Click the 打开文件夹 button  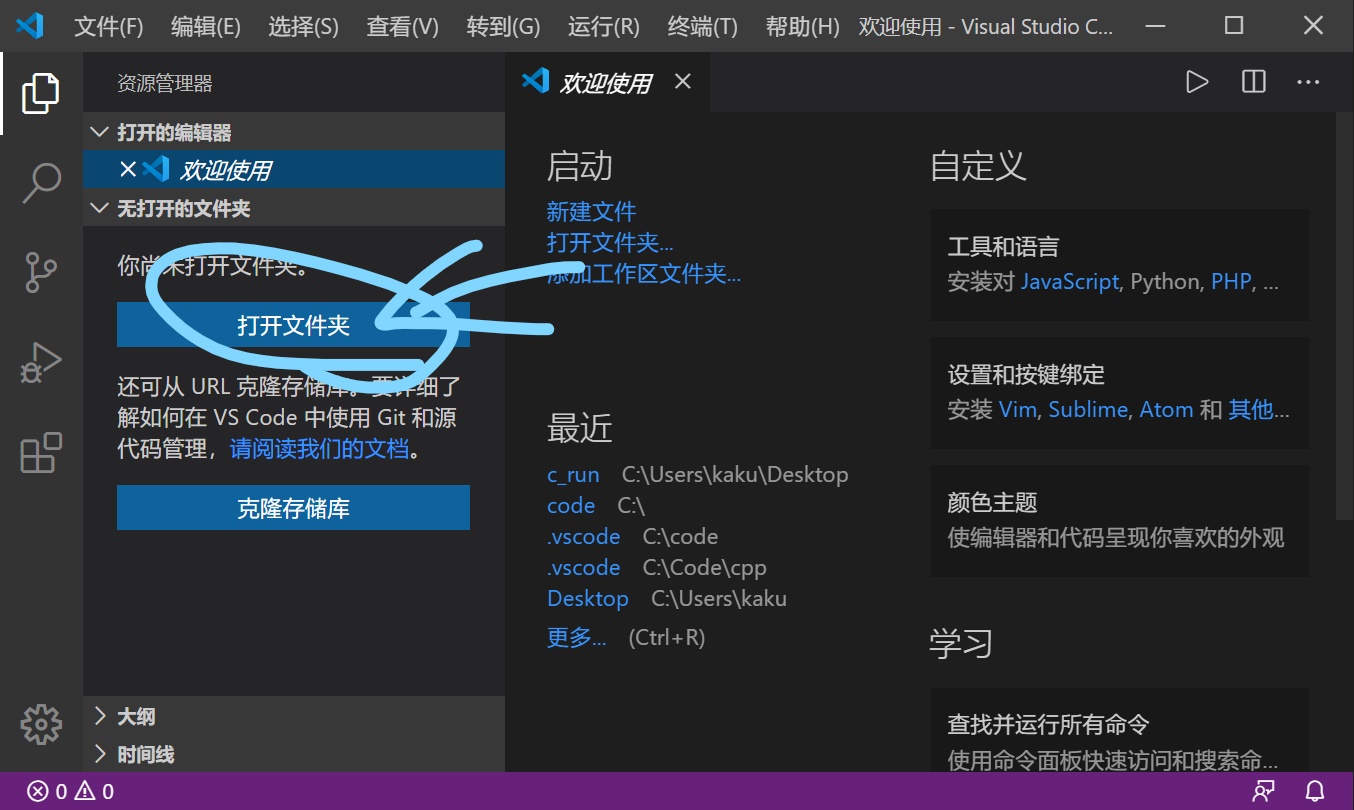point(293,324)
